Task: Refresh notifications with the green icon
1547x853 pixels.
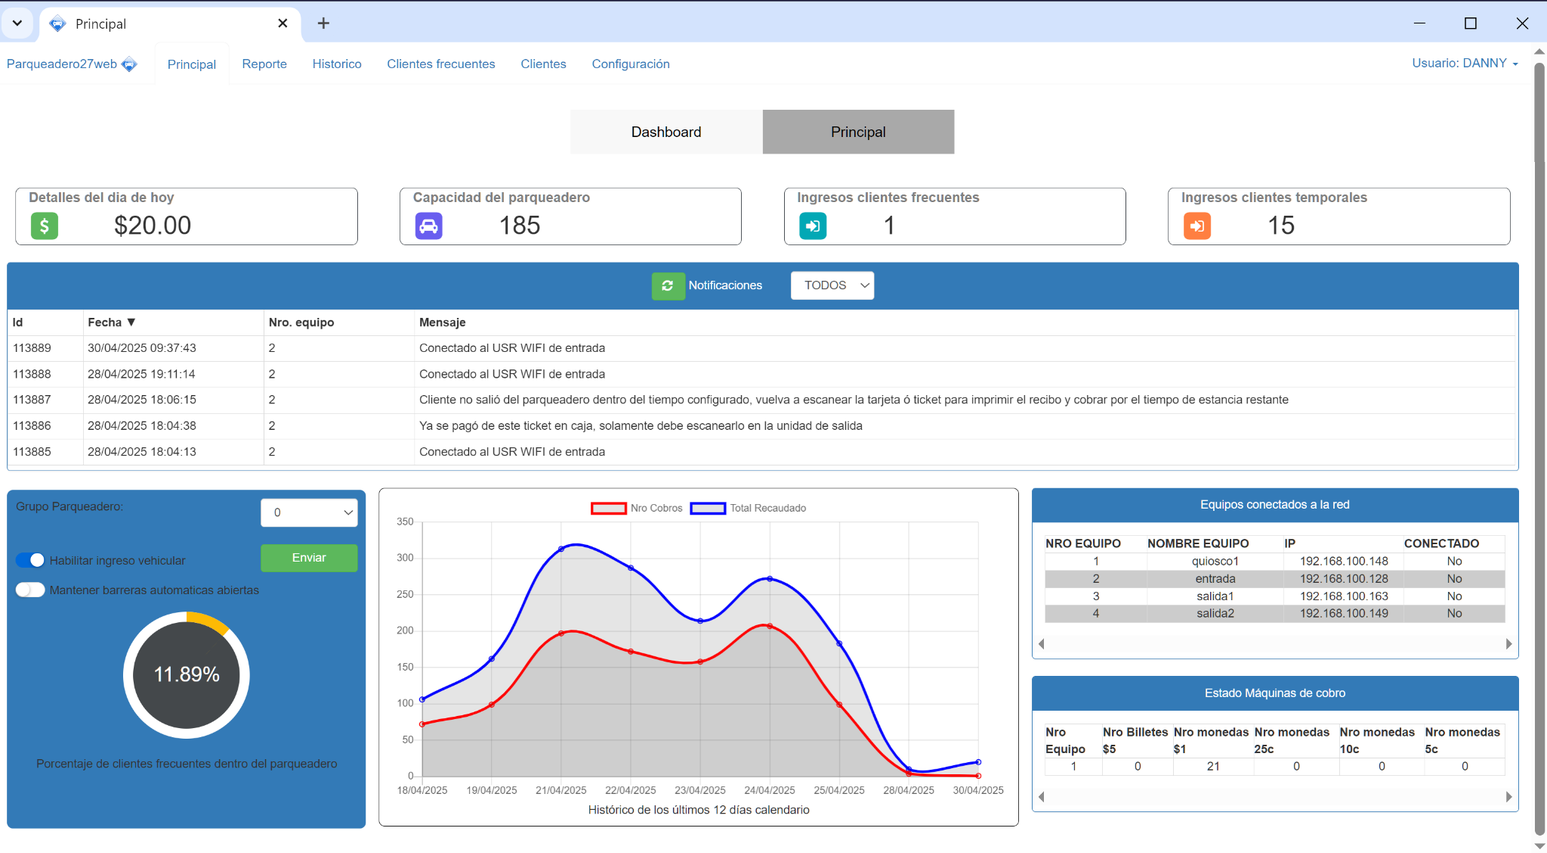Action: click(668, 286)
